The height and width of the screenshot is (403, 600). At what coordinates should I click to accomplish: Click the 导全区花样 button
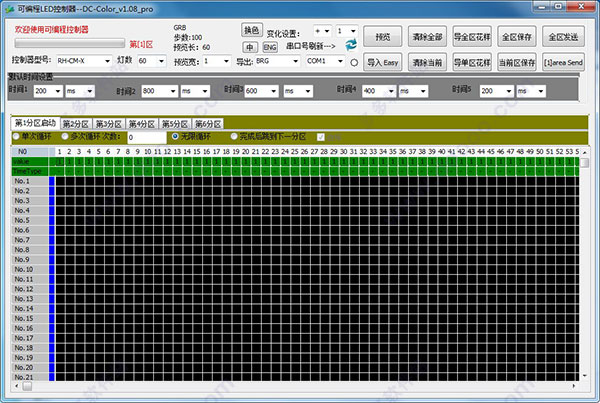[x=472, y=37]
